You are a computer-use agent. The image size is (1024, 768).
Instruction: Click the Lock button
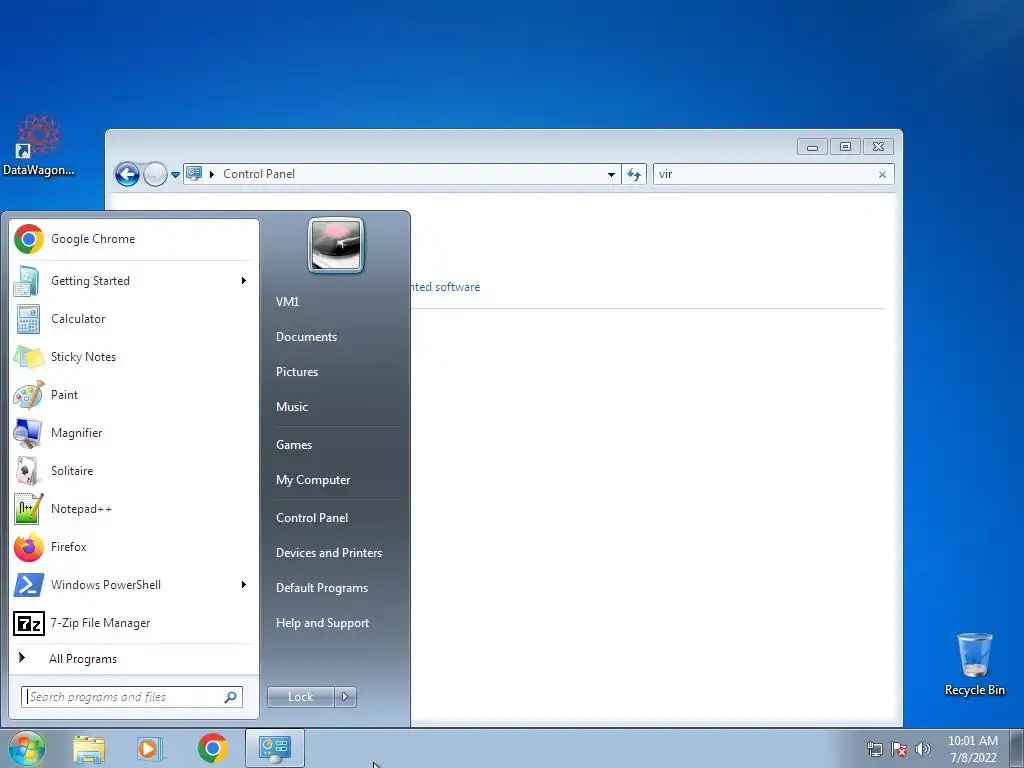pyautogui.click(x=300, y=697)
